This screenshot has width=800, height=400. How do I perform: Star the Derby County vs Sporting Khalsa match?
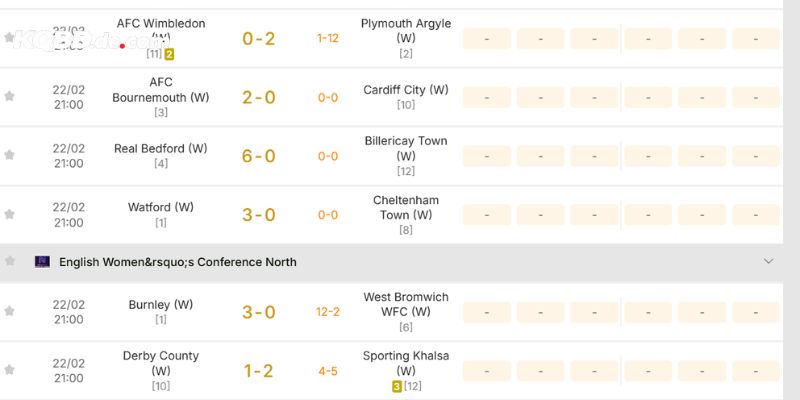pos(10,370)
